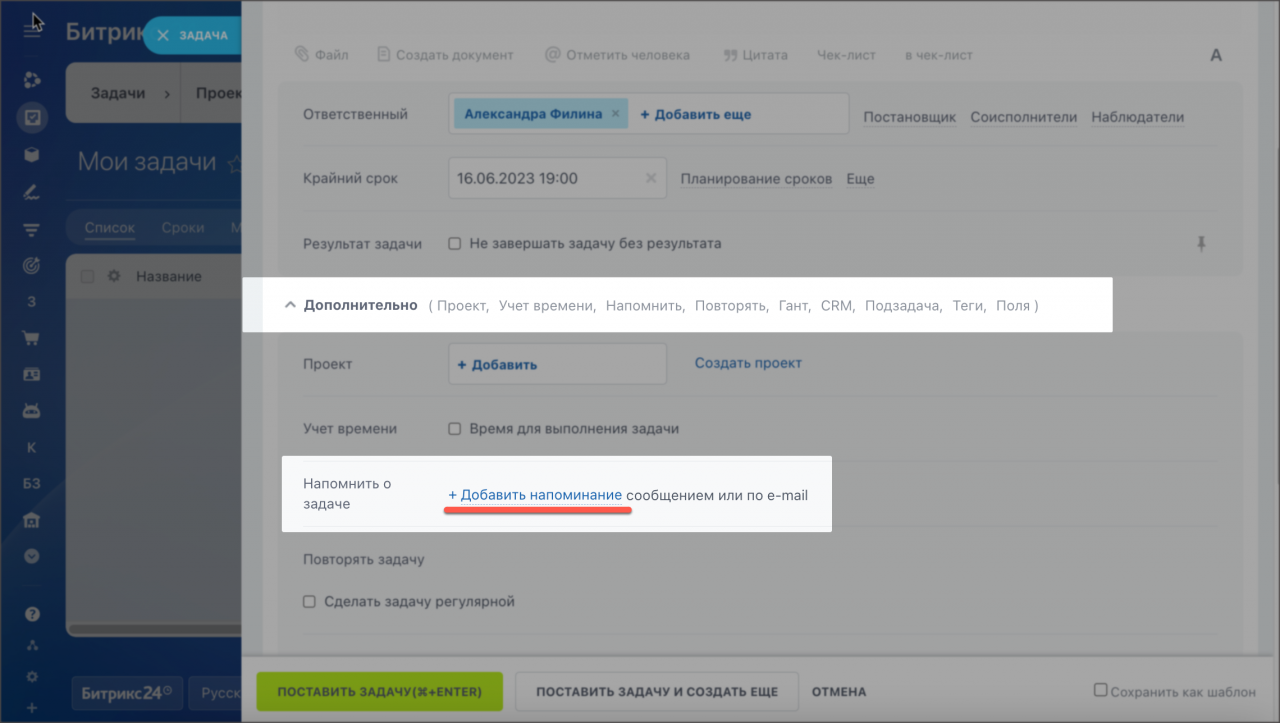Open Задачи tab in background page
The width and height of the screenshot is (1280, 723).
tap(118, 93)
